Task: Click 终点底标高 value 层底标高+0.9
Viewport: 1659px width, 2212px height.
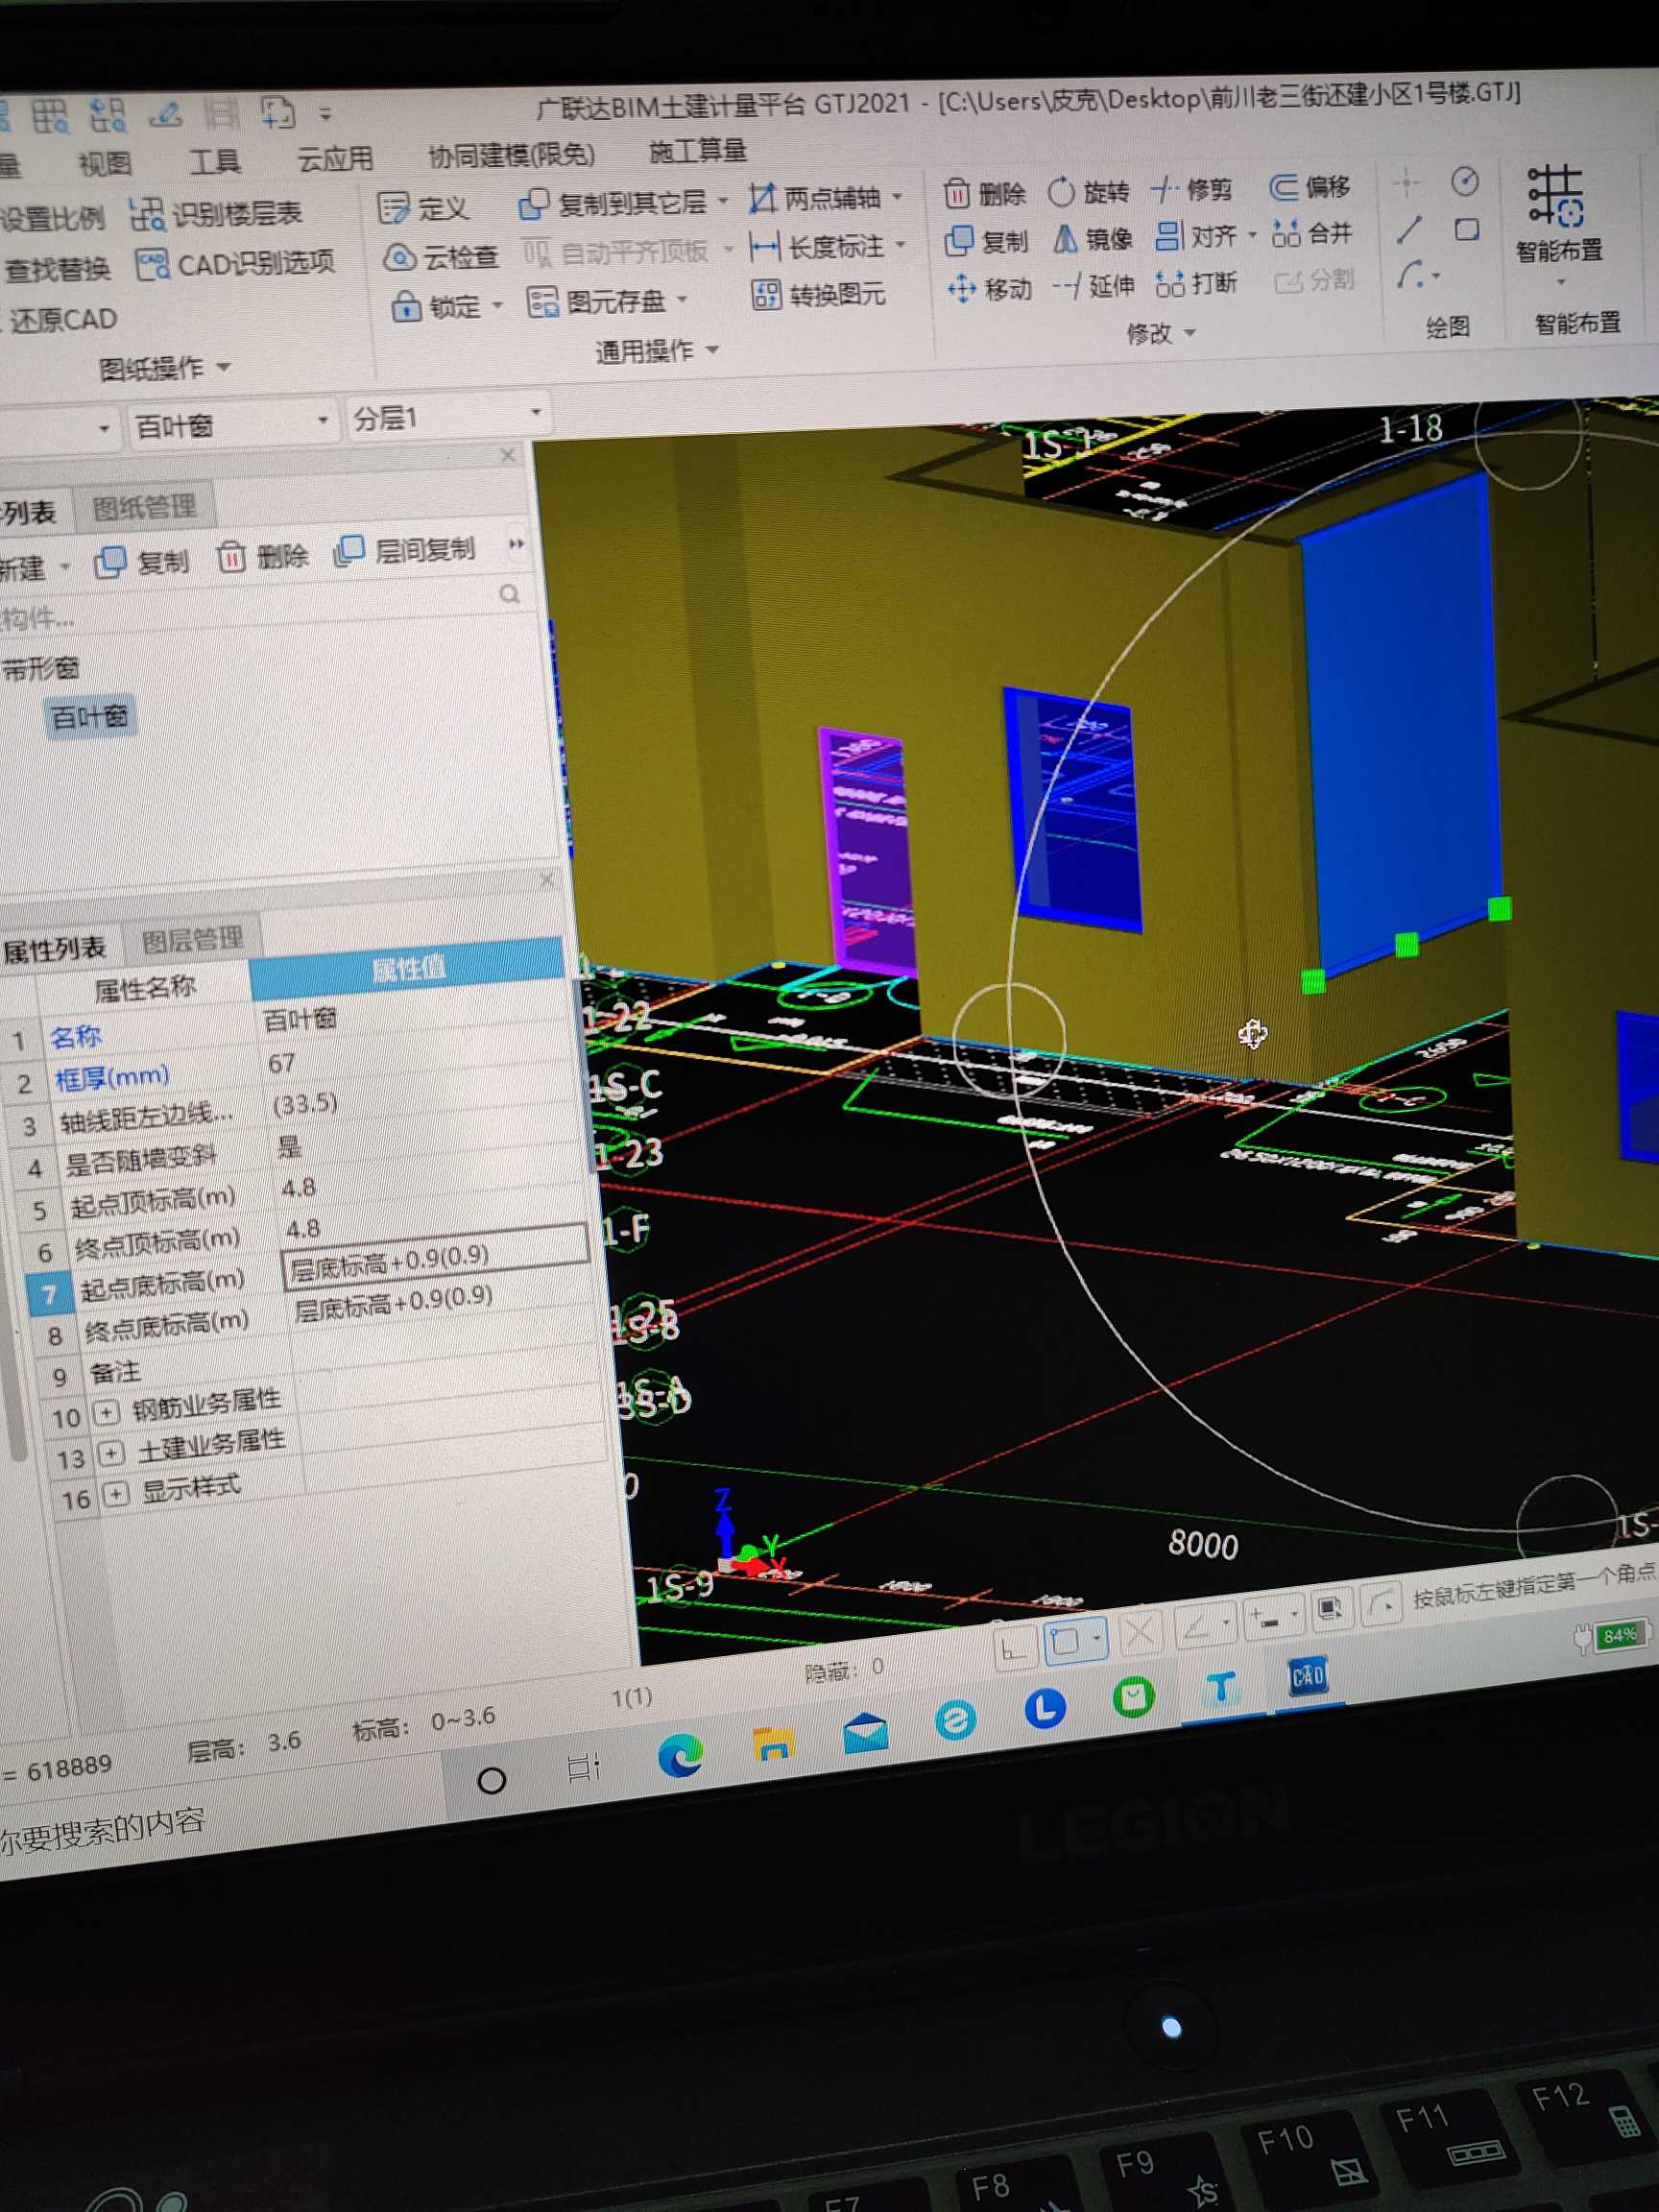Action: pos(393,1302)
